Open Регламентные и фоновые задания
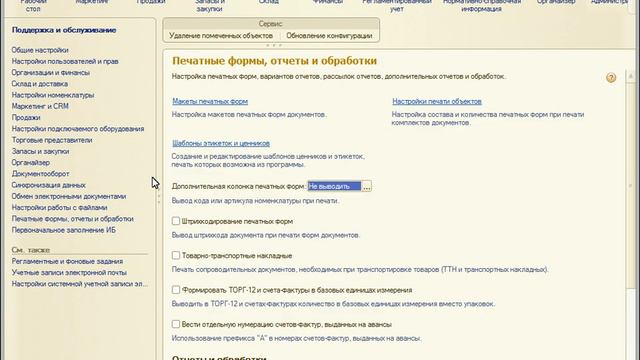Viewport: 640px width, 360px height. (x=67, y=261)
